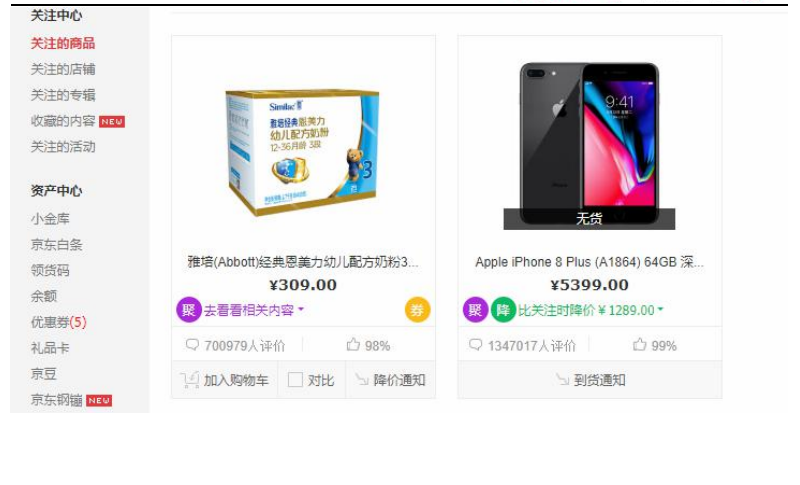This screenshot has height=485, width=800.
Task: Click the iPhone 8 Plus product image
Action: coord(589,144)
